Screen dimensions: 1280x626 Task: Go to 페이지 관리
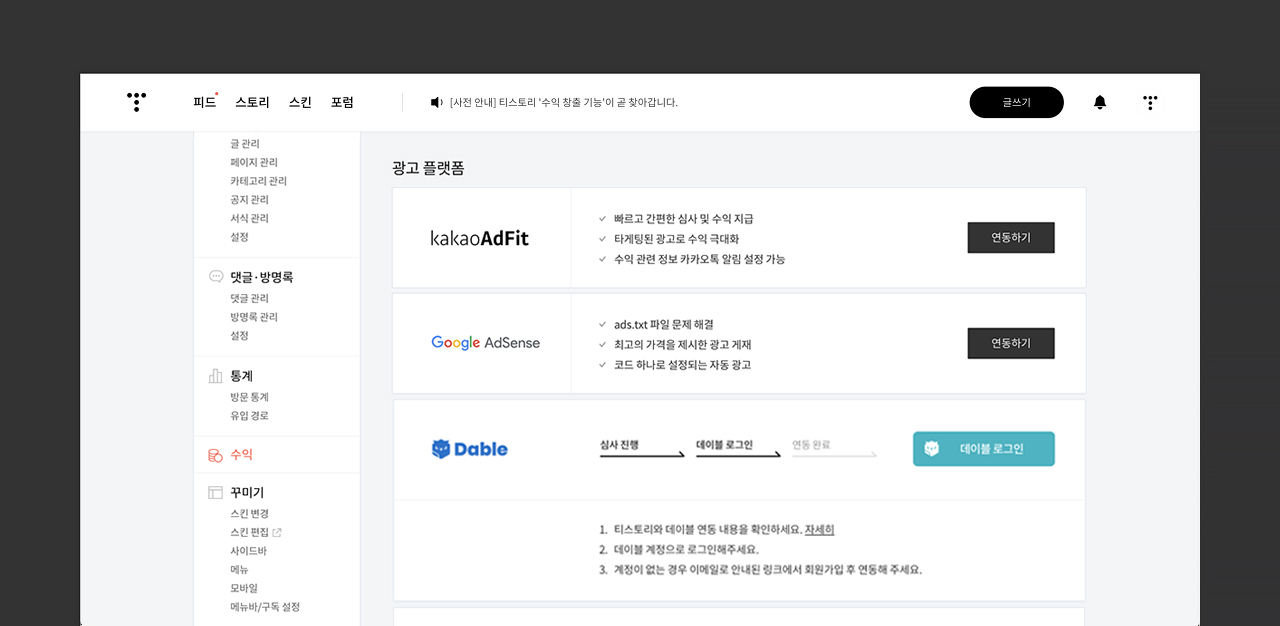254,162
